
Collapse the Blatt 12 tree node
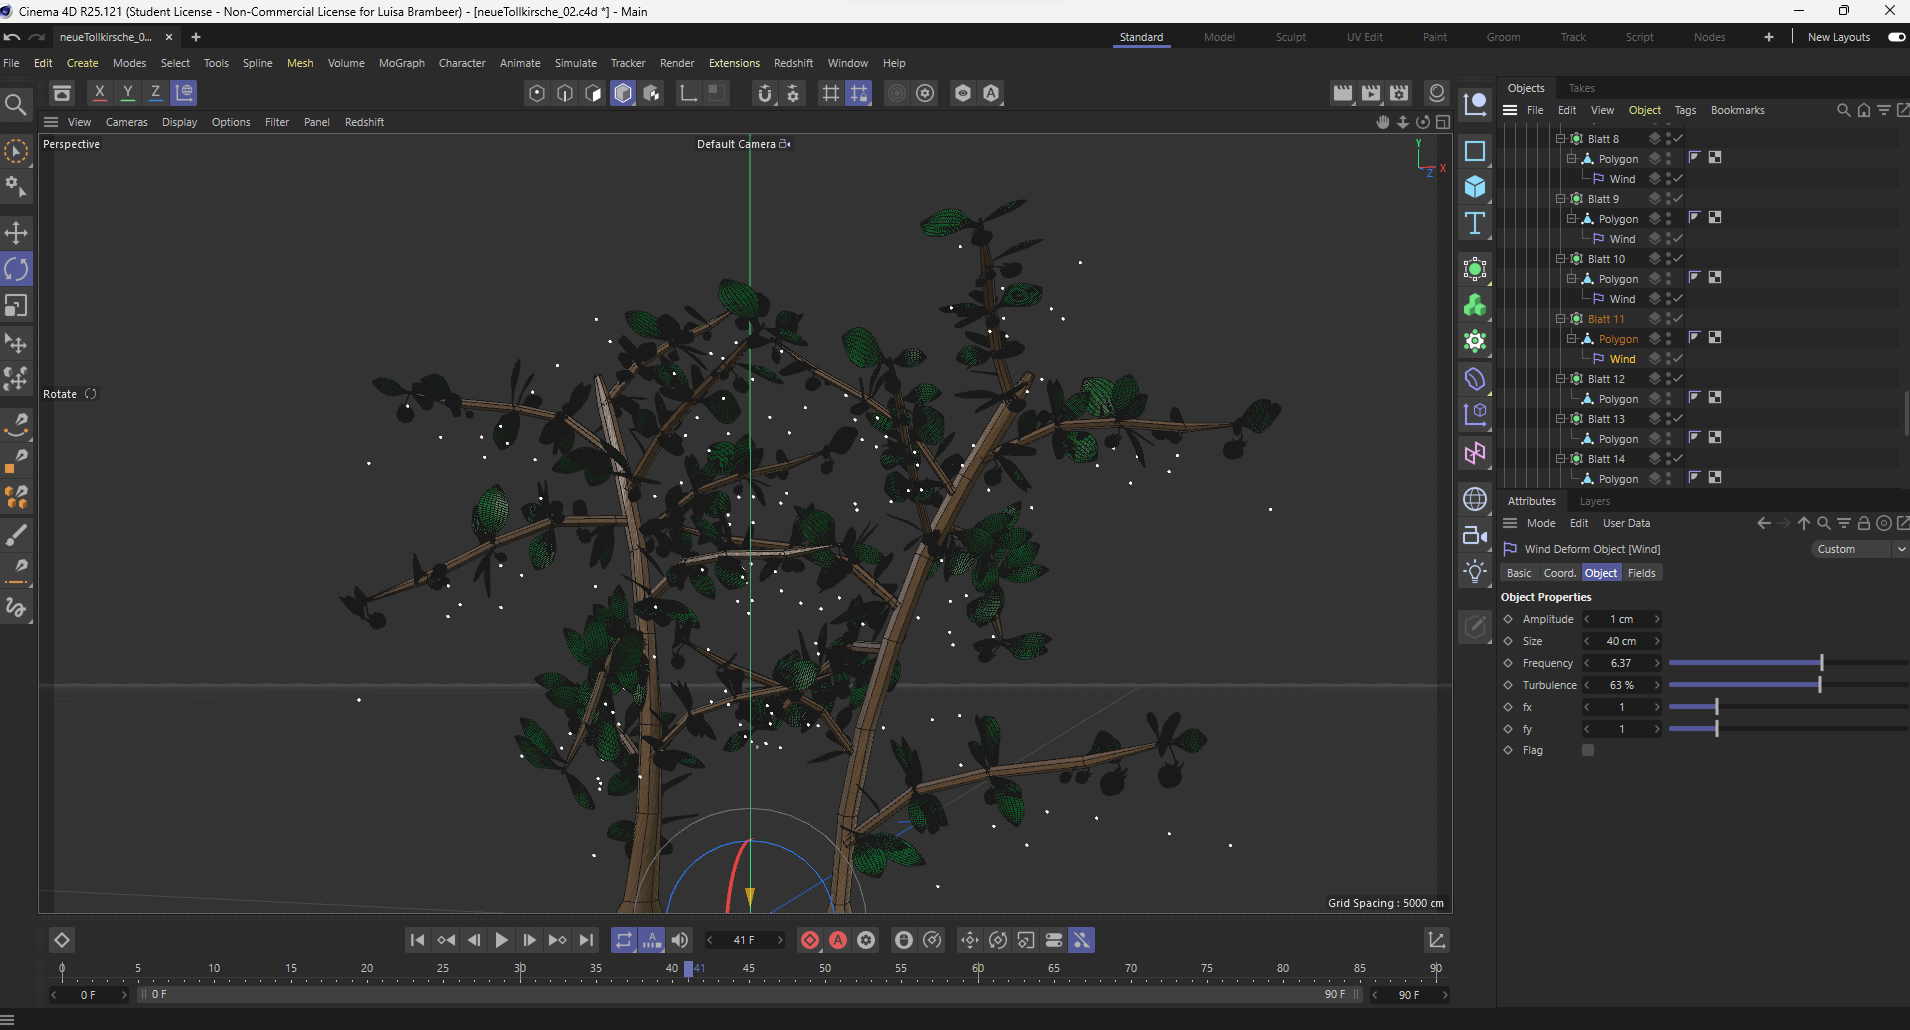pyautogui.click(x=1560, y=379)
